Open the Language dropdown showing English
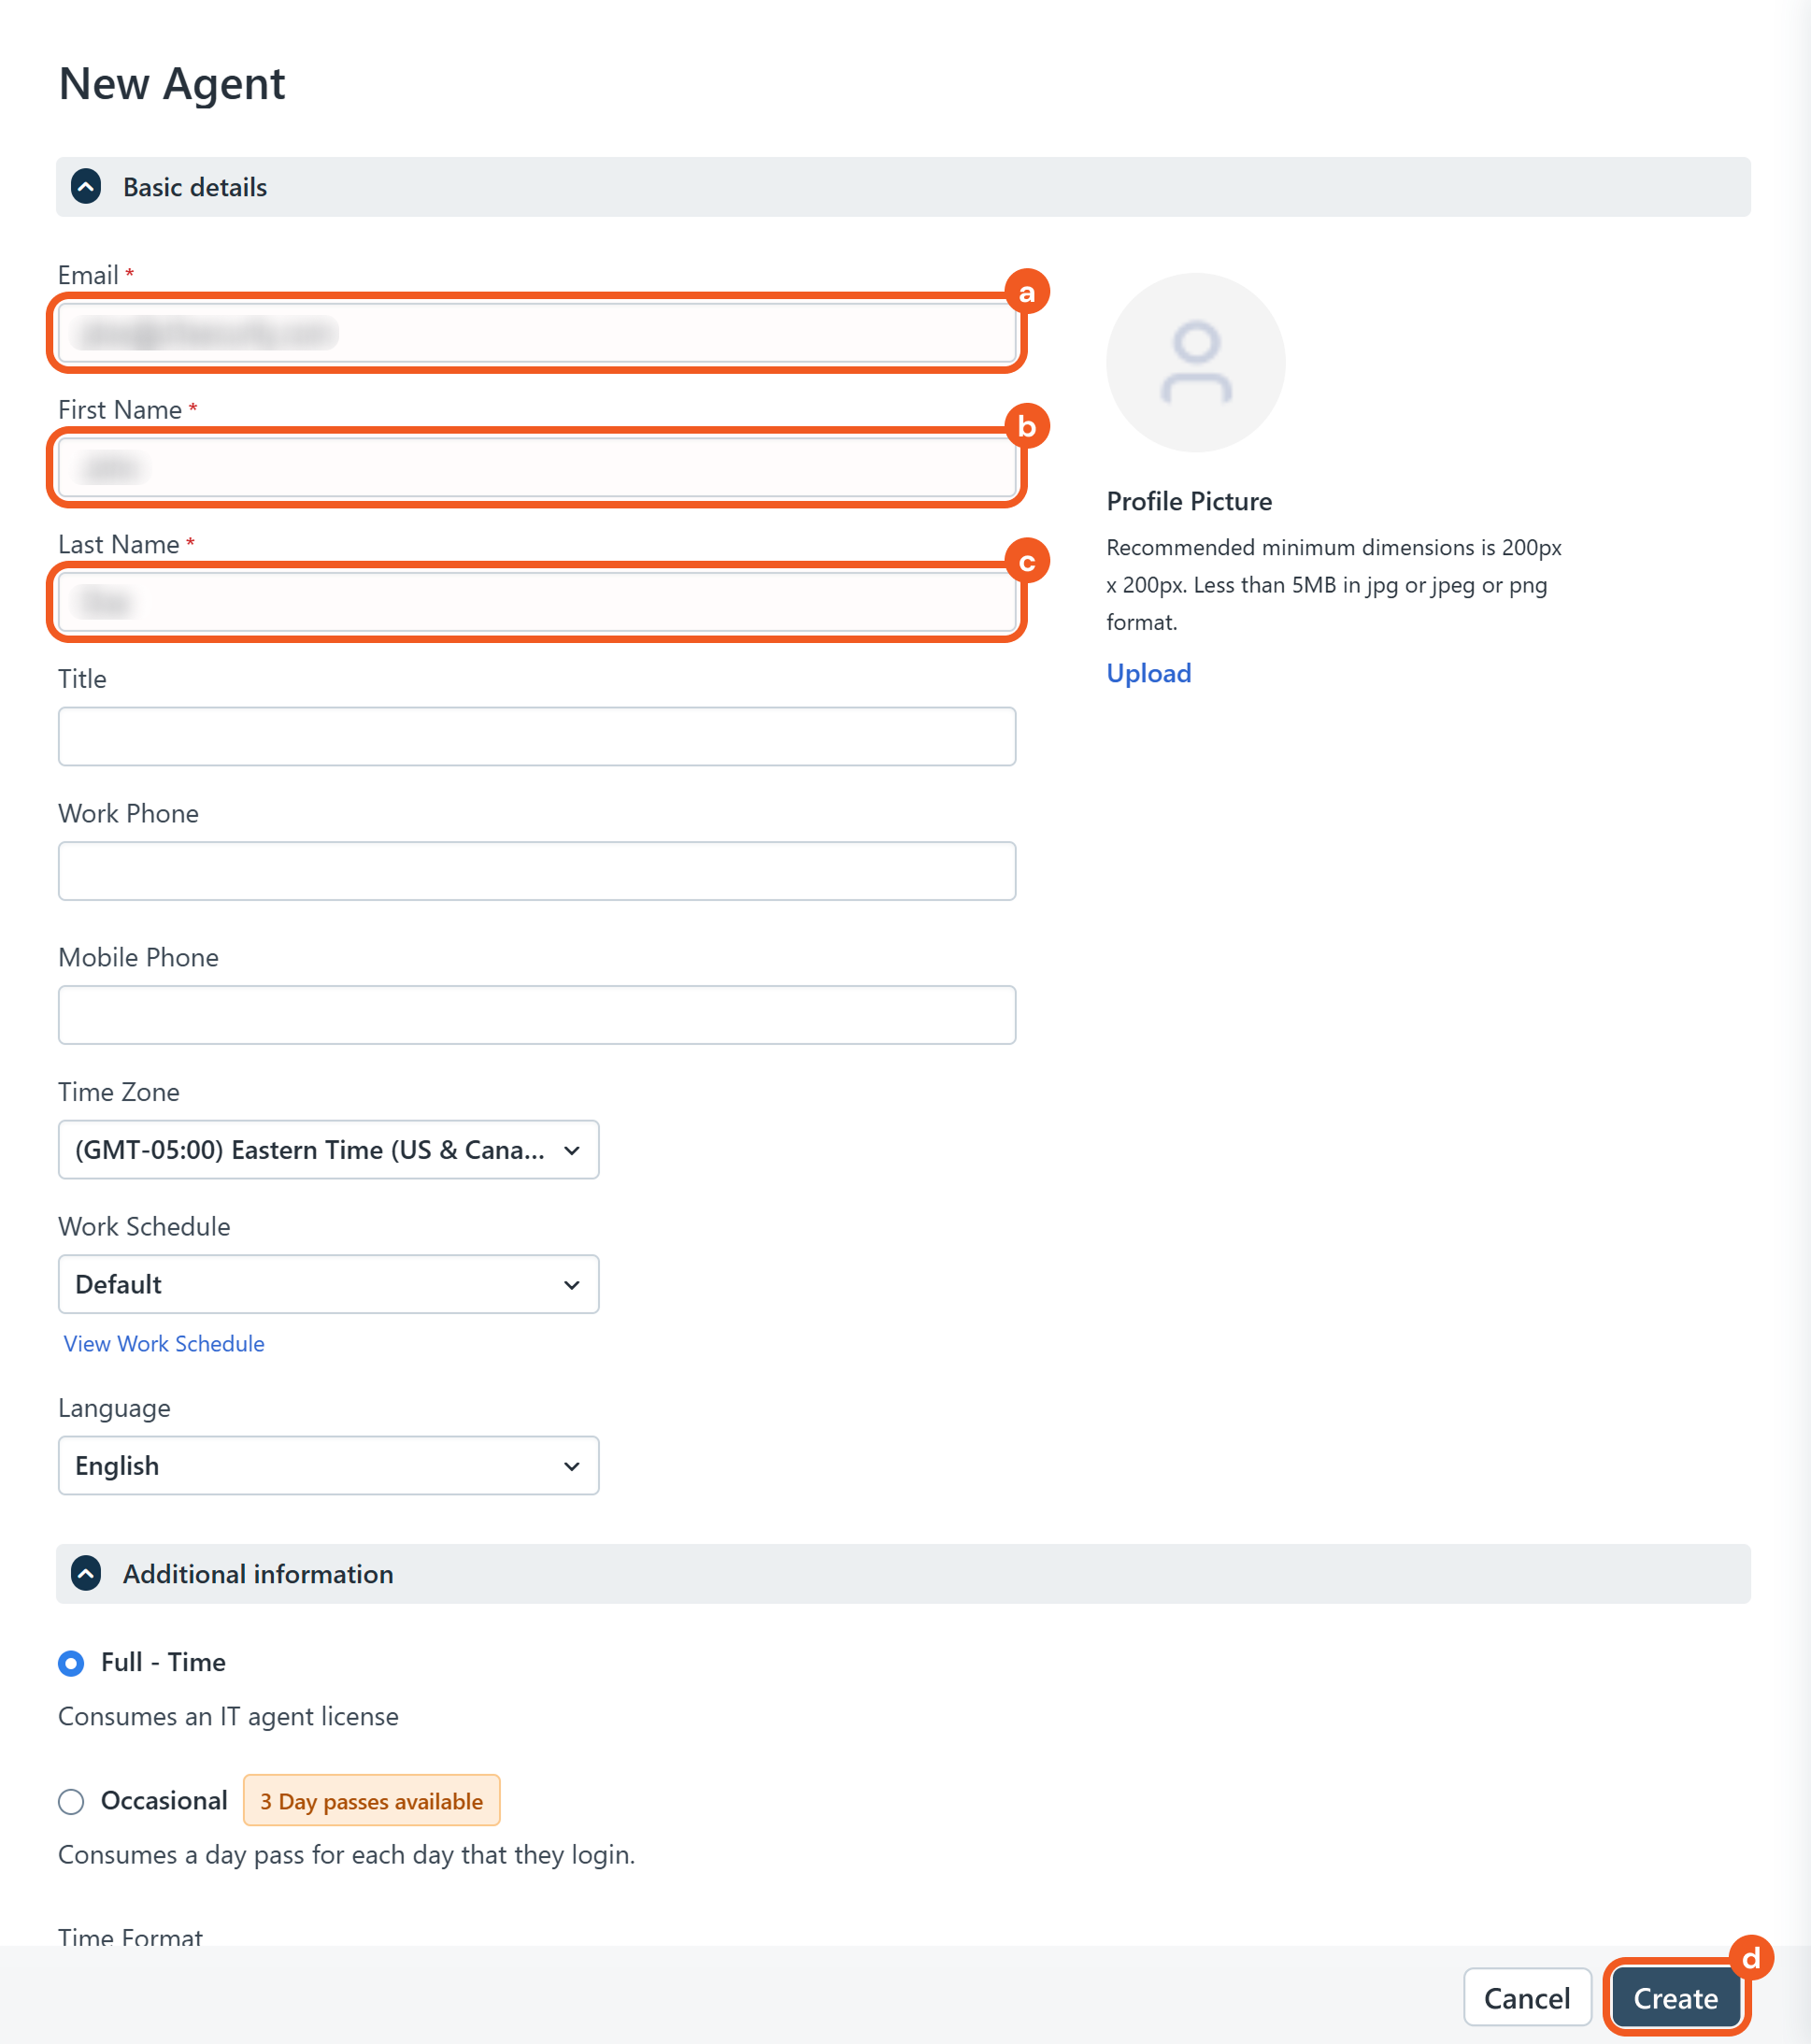1811x2044 pixels. click(x=328, y=1466)
